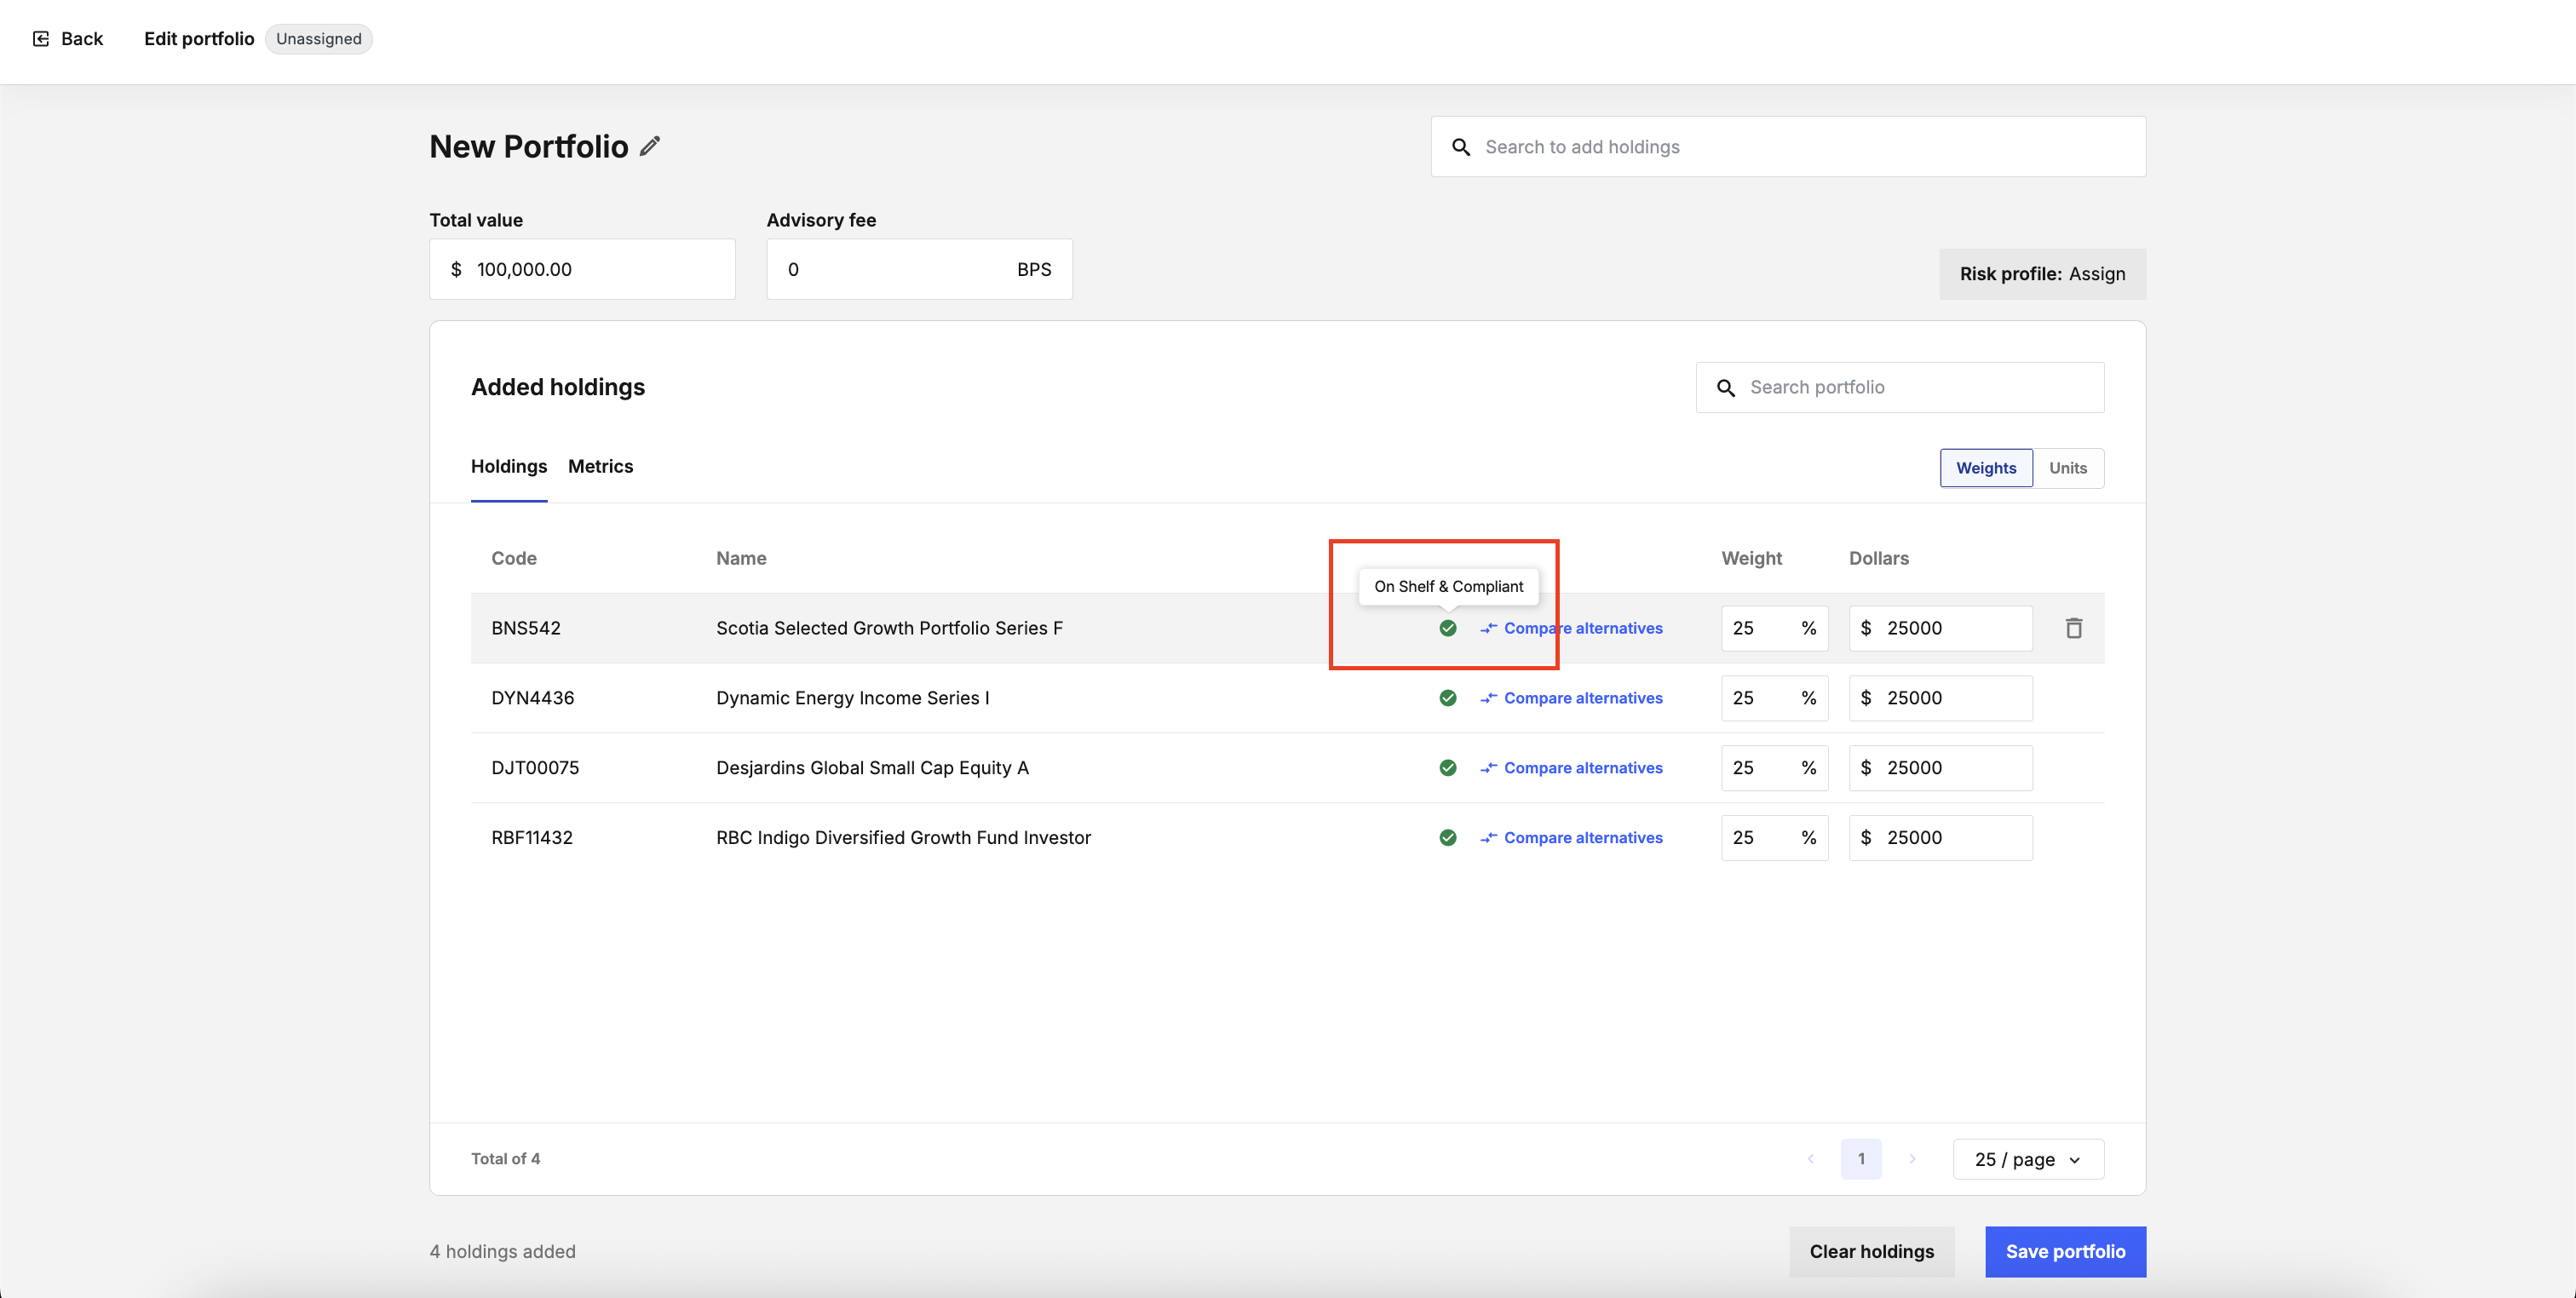Click the Unassigned status badge
The height and width of the screenshot is (1298, 2576).
[x=319, y=39]
